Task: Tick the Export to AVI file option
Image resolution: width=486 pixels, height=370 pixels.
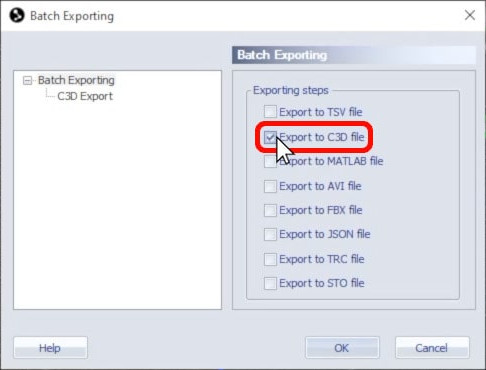Action: coord(270,186)
